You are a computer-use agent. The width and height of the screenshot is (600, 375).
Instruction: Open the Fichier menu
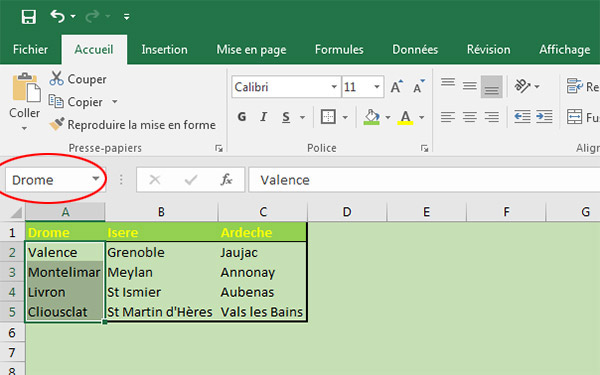pos(30,49)
